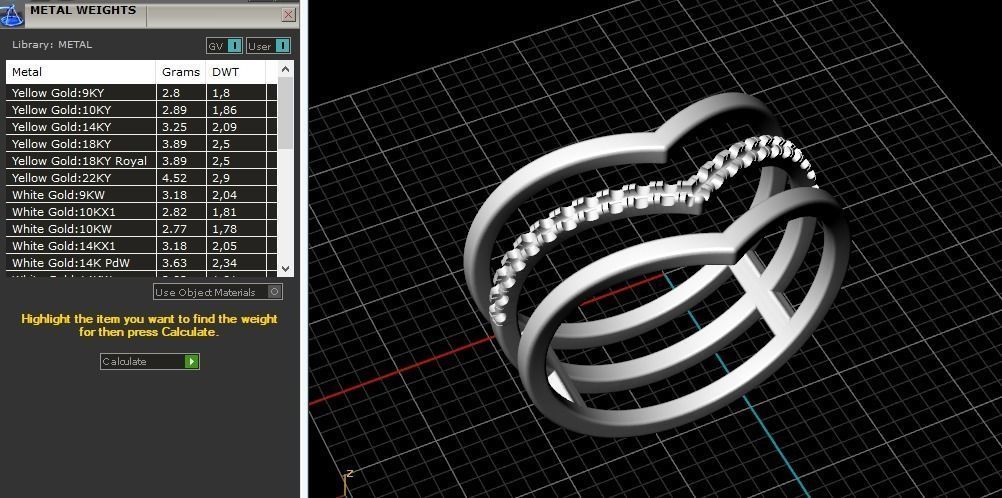Select the White Gold:14KX1 row

click(x=142, y=245)
